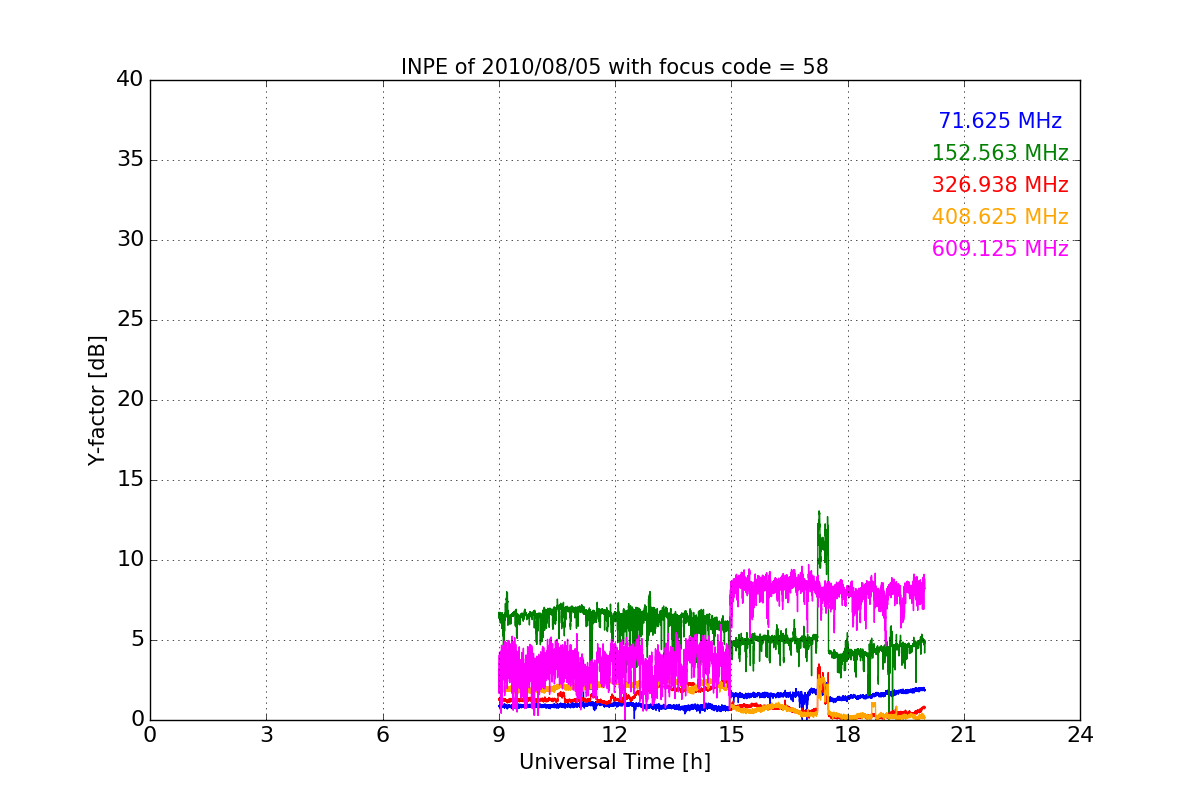The height and width of the screenshot is (800, 1200).
Task: Click the 71.625 MHz legend label
Action: pos(1000,121)
